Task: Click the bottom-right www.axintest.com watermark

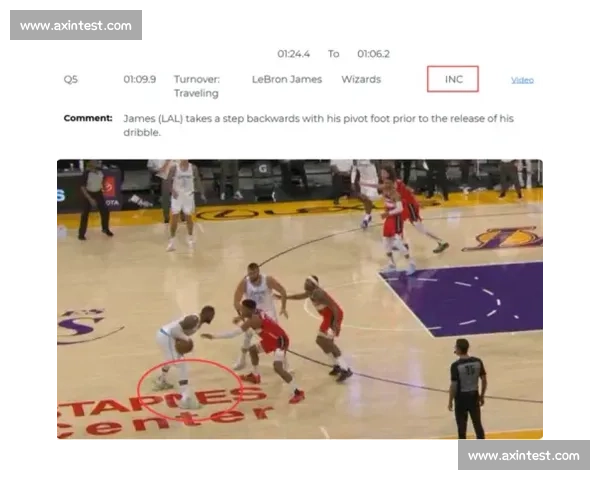Action: pyautogui.click(x=523, y=455)
